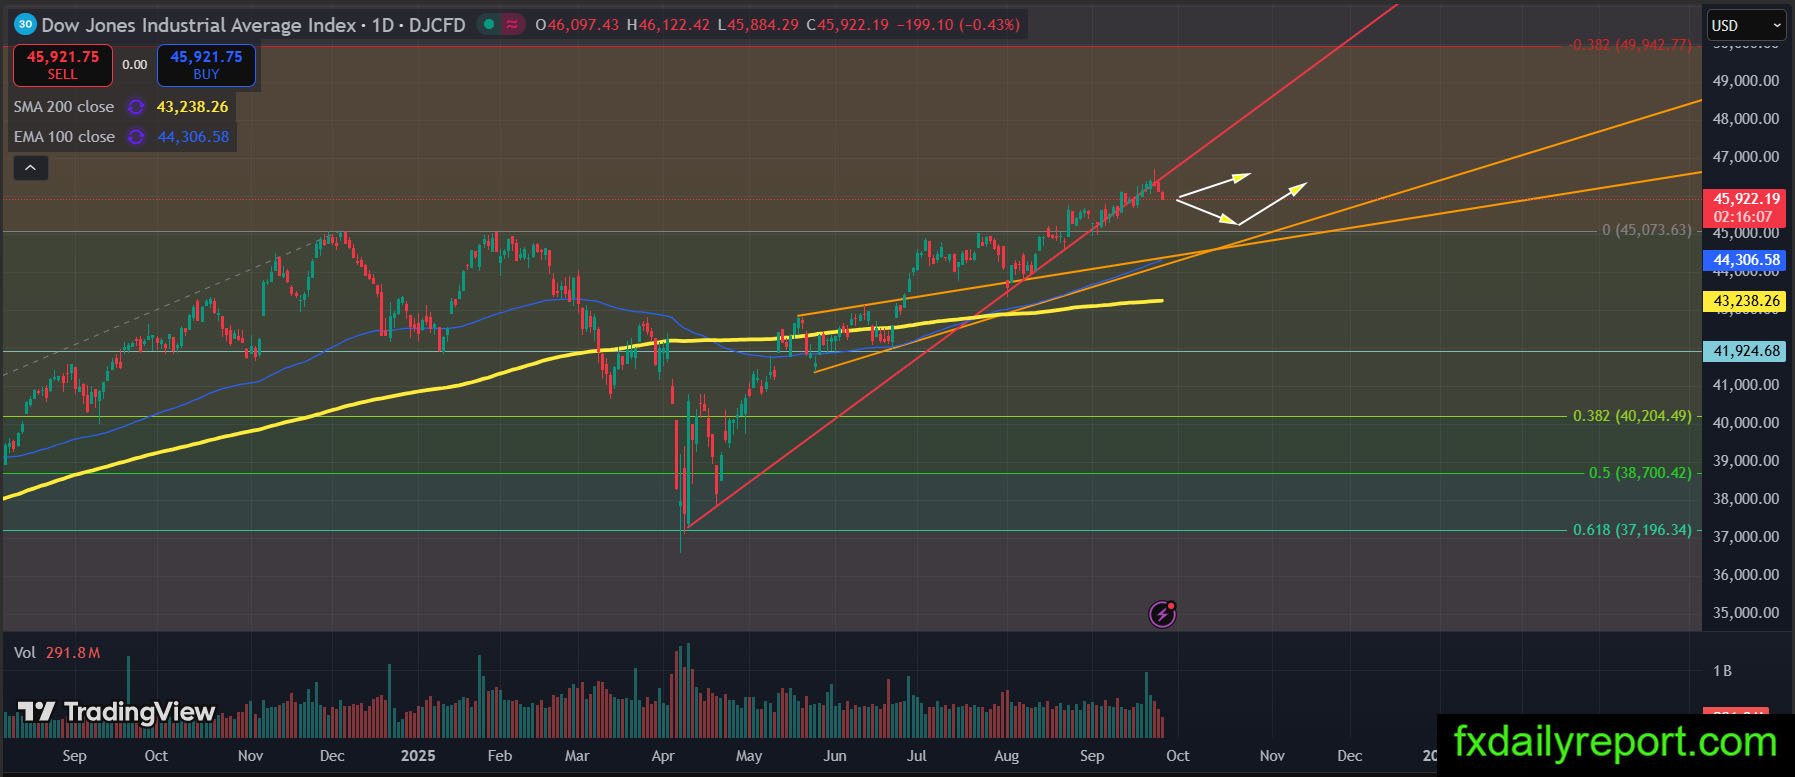The height and width of the screenshot is (777, 1795).
Task: Click the 2025 label on the time axis
Action: pyautogui.click(x=418, y=756)
